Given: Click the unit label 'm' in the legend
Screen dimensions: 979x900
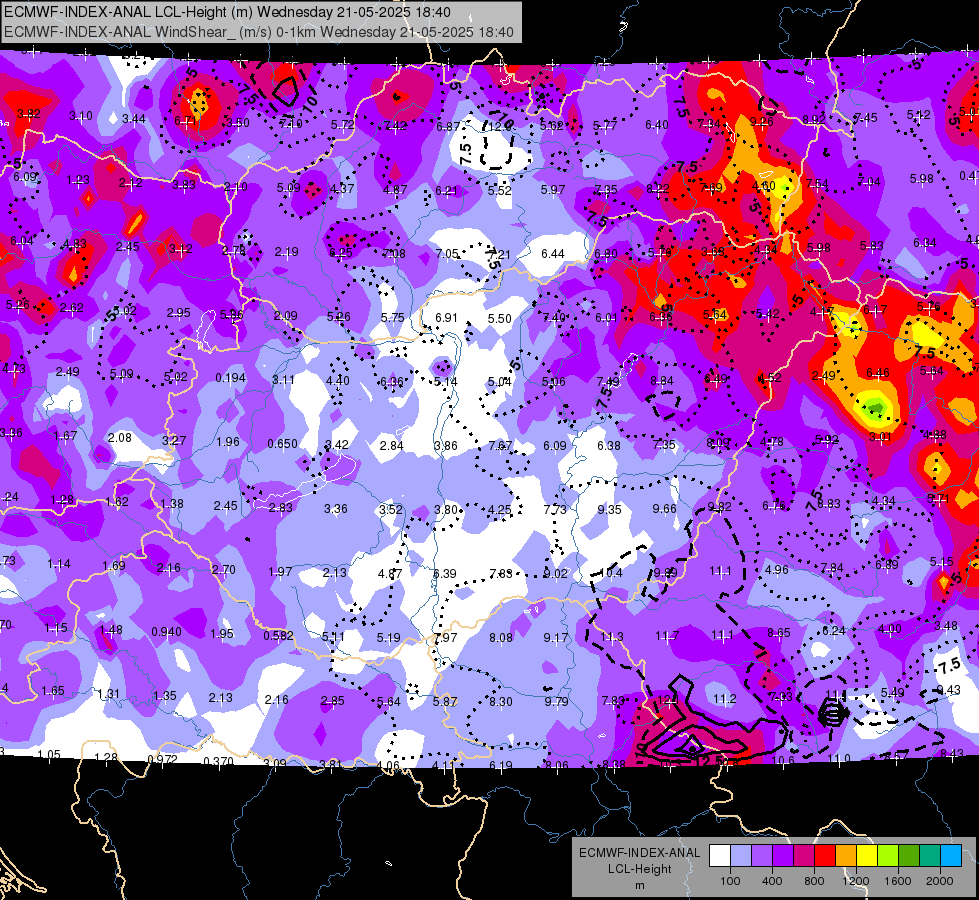Looking at the screenshot, I should click(639, 886).
